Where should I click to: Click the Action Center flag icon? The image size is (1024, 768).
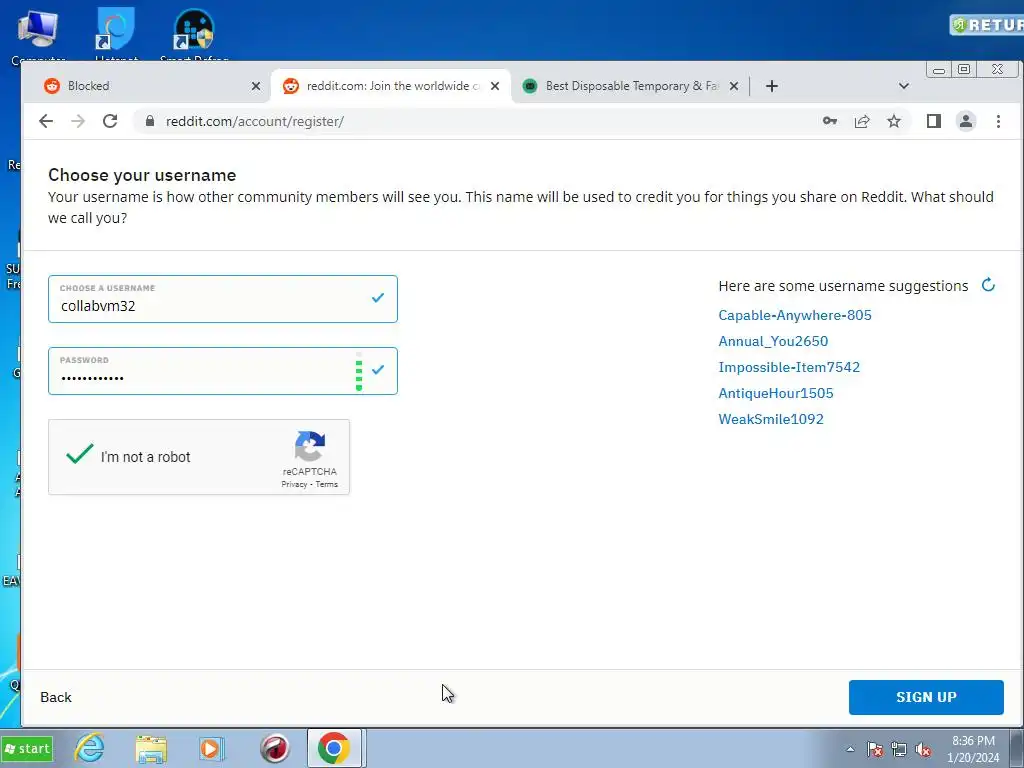[x=875, y=749]
